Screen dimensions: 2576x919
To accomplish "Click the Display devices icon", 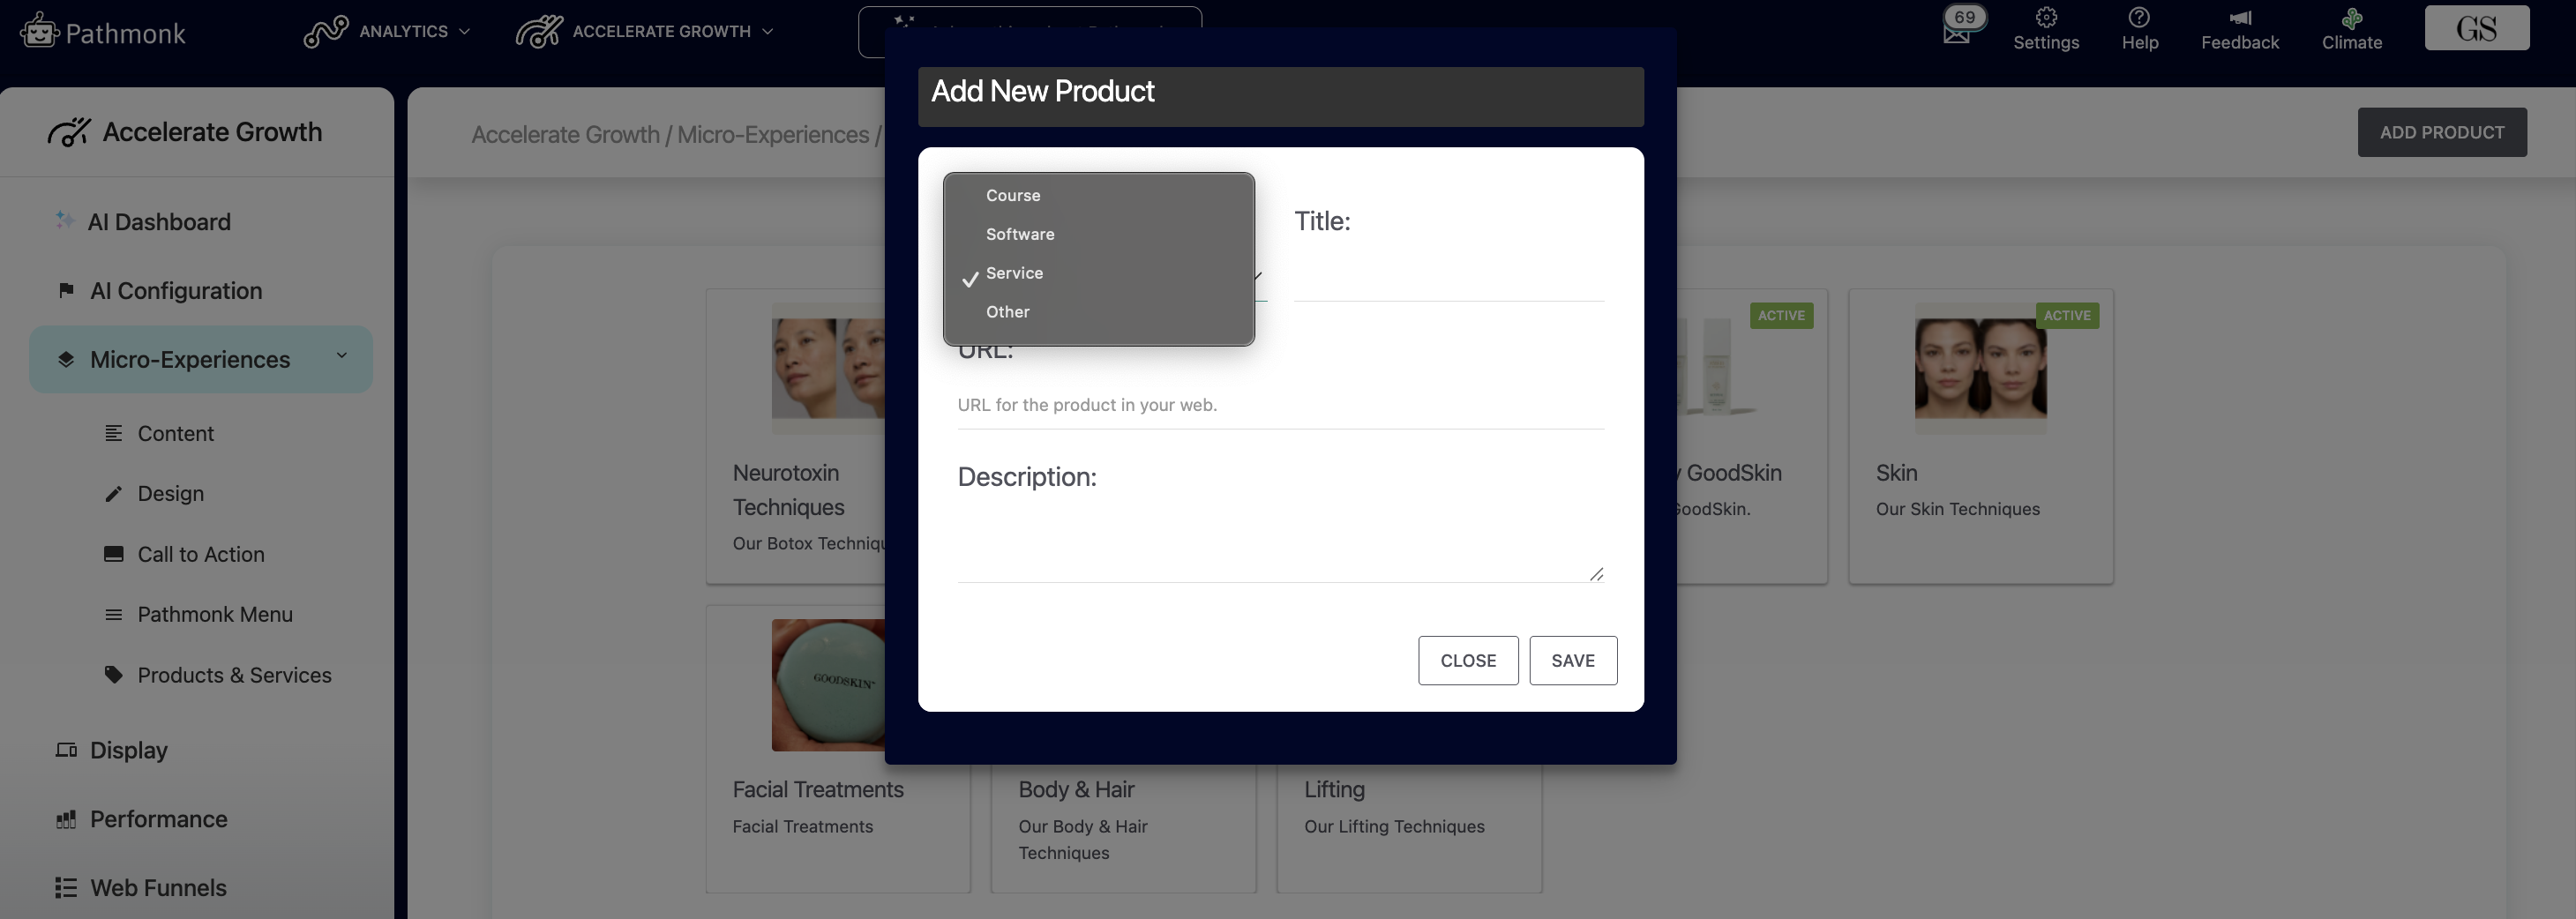I will tap(66, 750).
